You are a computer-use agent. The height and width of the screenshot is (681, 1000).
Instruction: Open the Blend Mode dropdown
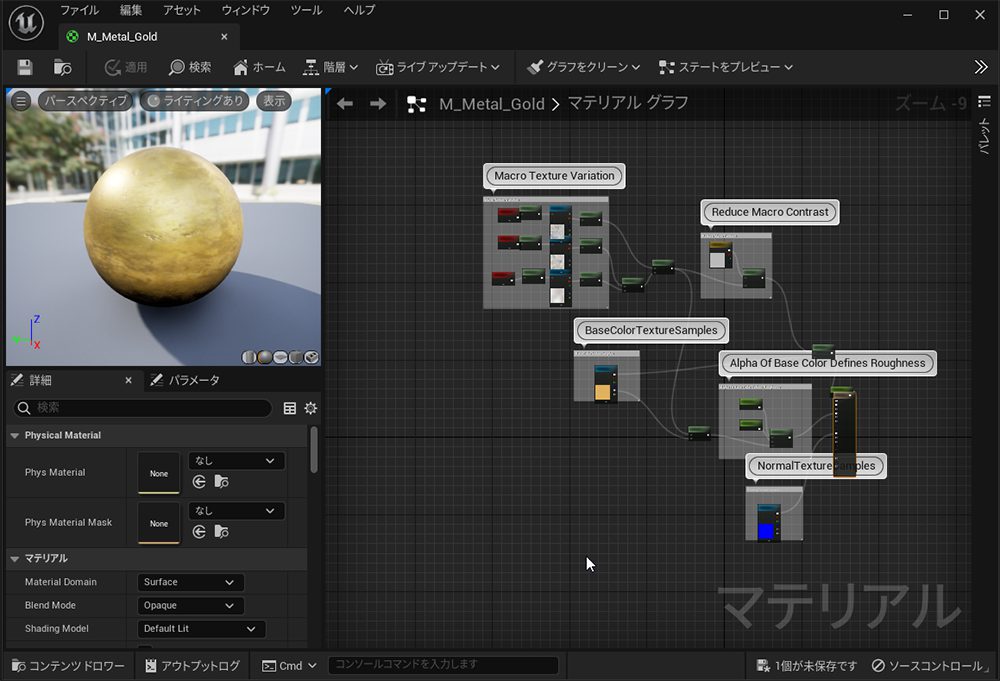click(190, 605)
